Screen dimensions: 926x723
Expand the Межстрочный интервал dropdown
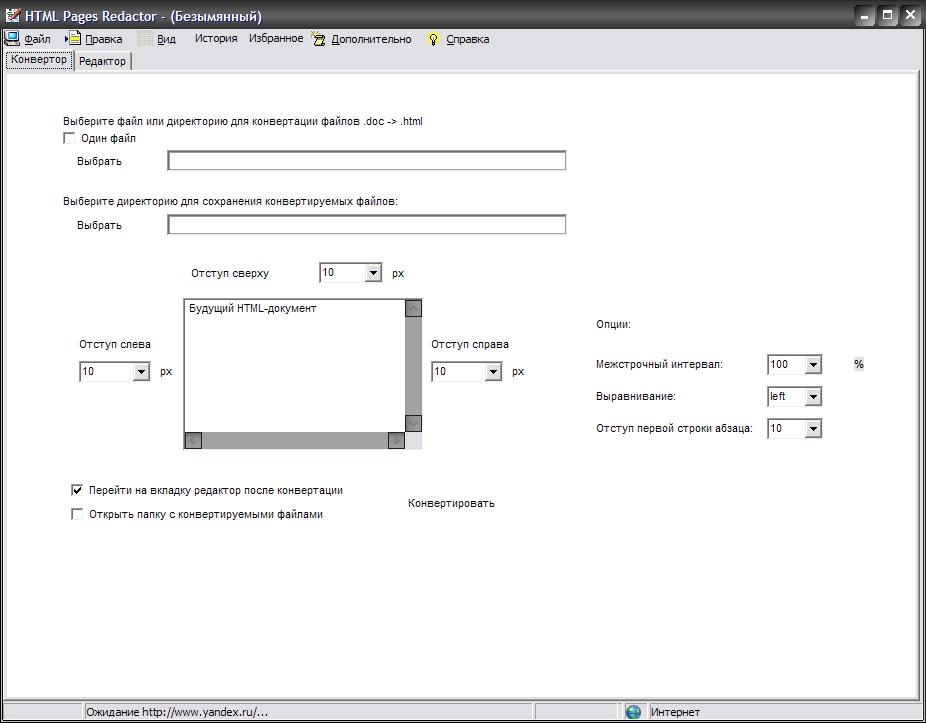point(813,364)
